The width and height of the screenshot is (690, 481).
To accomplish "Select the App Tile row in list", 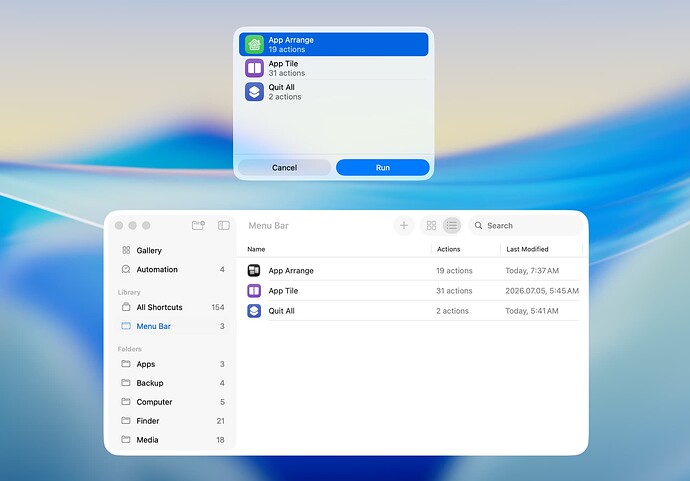I will (x=412, y=291).
